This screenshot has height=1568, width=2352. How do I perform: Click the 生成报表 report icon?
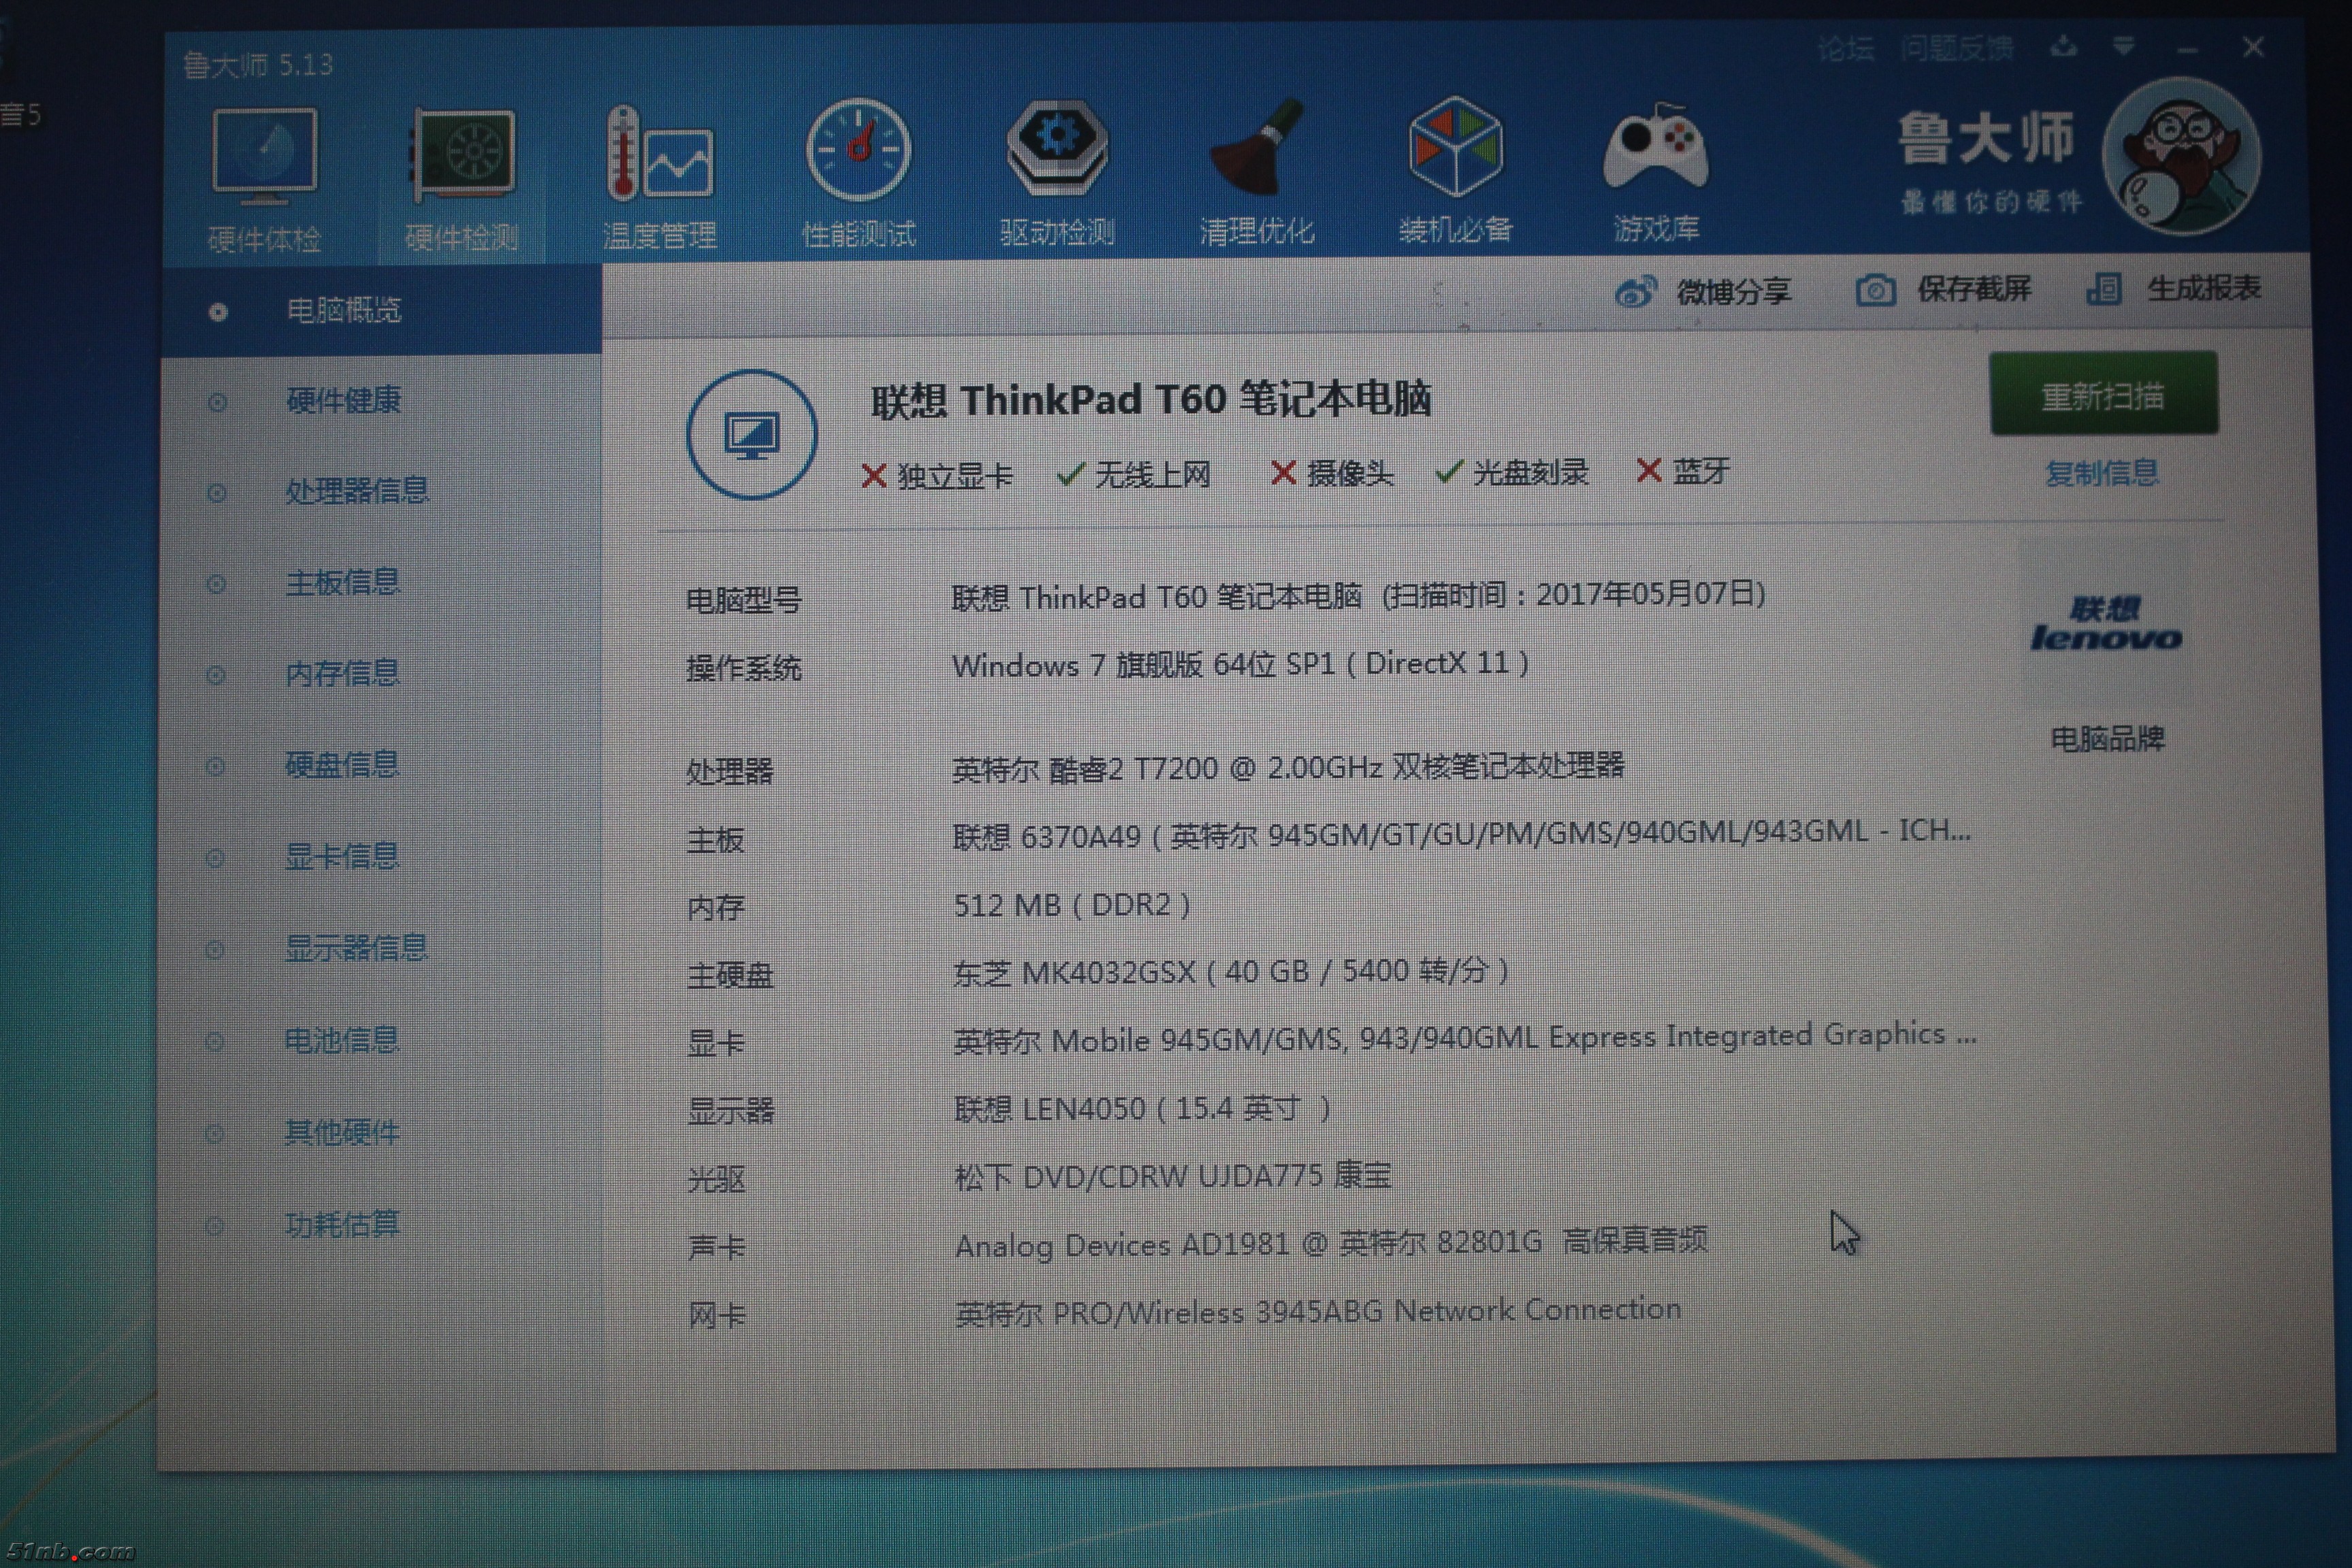(2104, 289)
